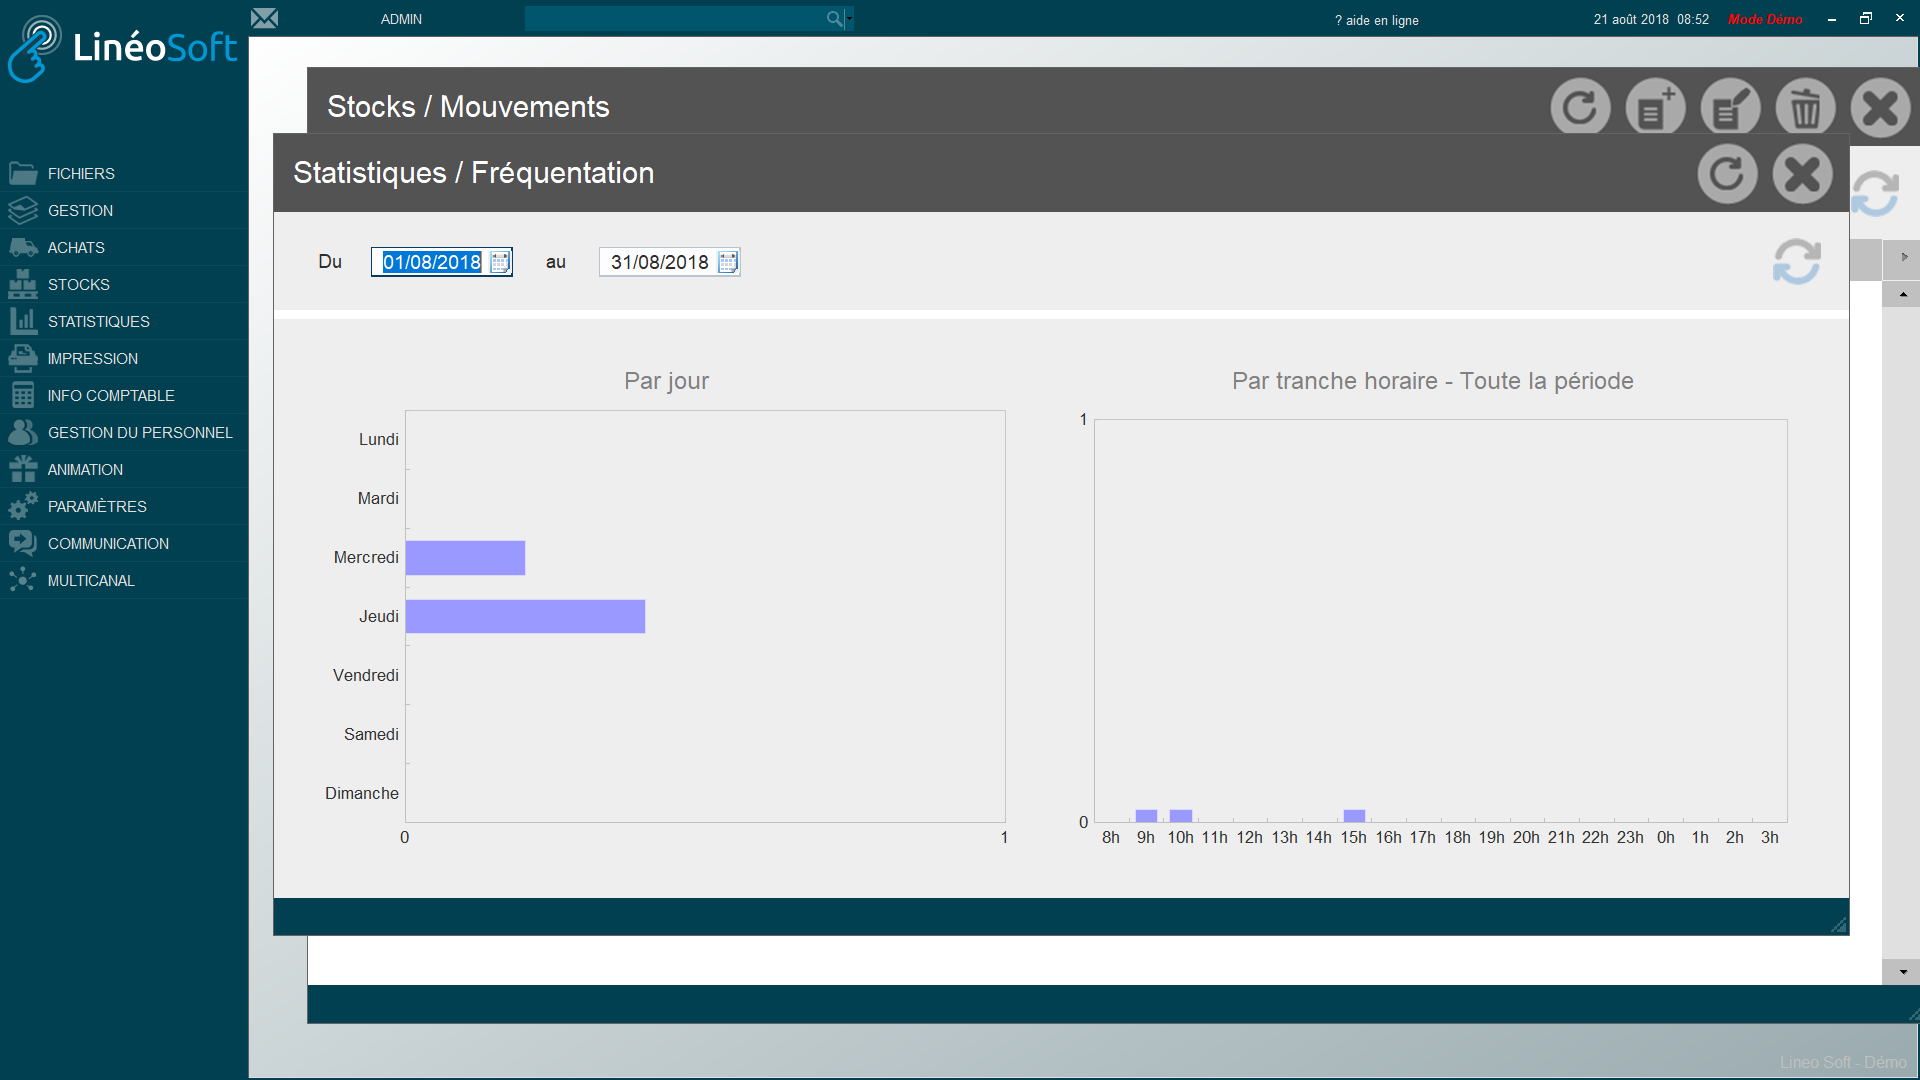Open the aide en ligne help link
Viewport: 1920px width, 1080px height.
pos(1376,20)
